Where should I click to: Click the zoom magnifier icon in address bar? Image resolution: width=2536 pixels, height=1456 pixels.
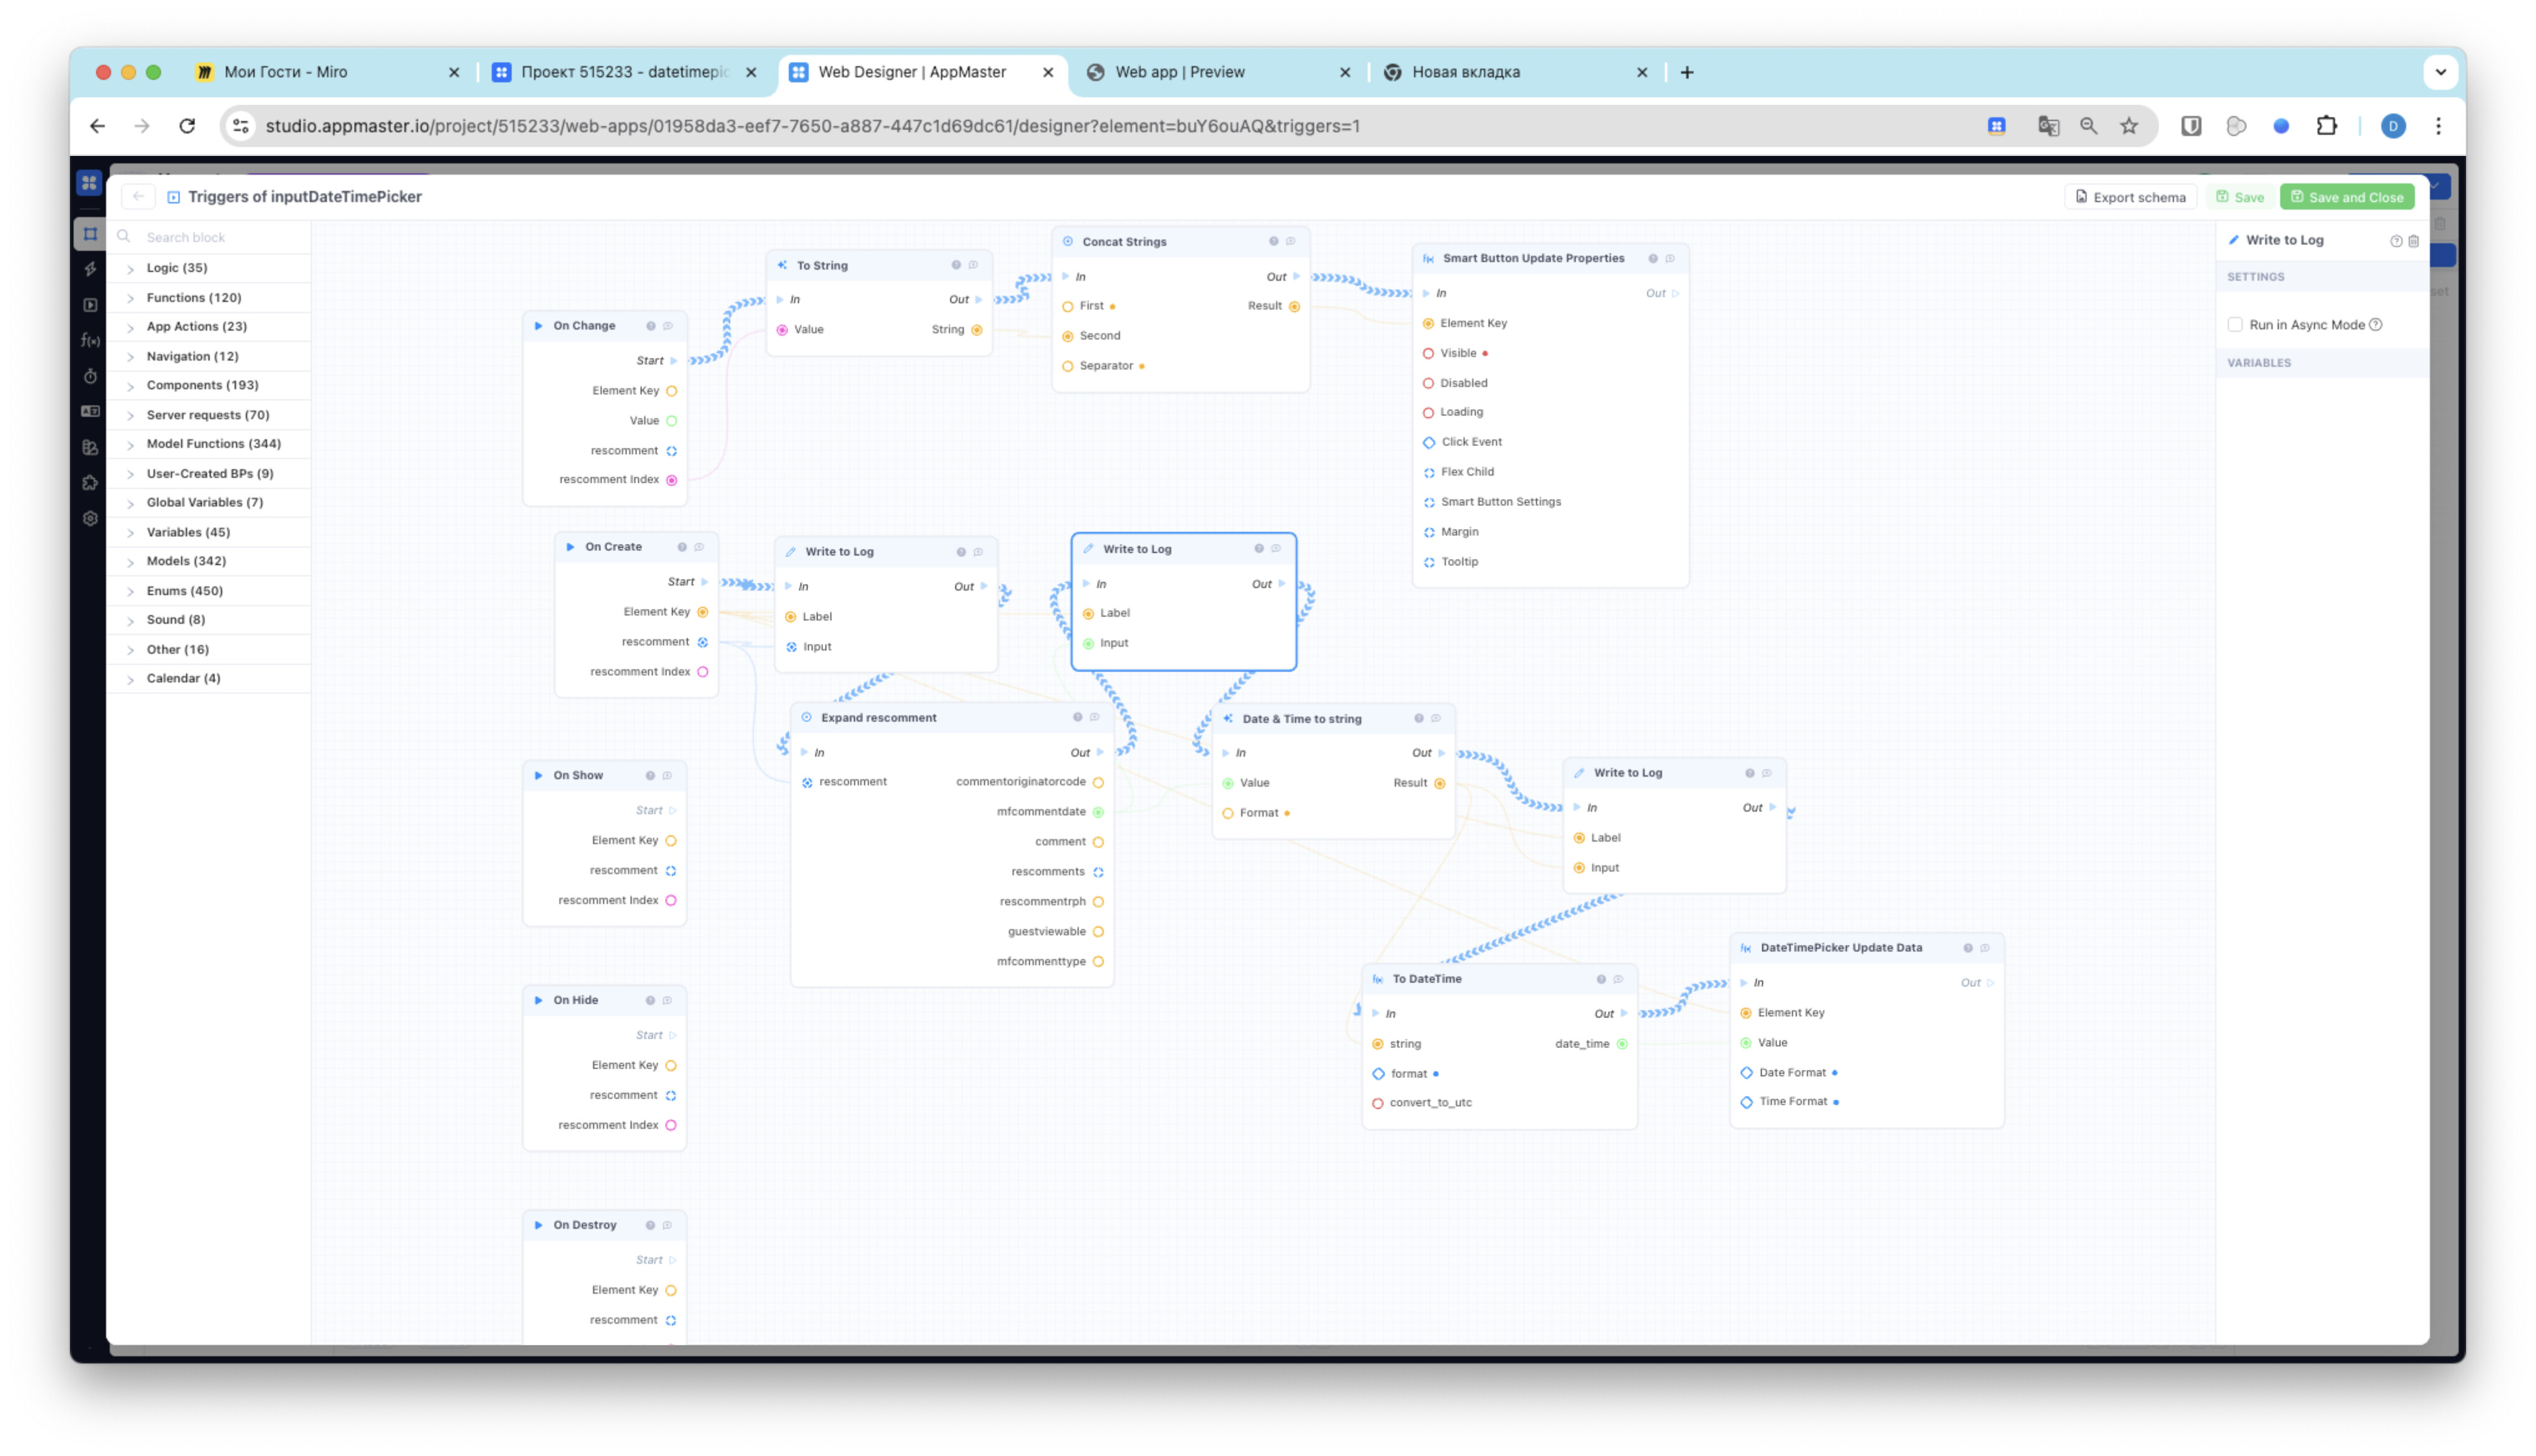[2089, 126]
